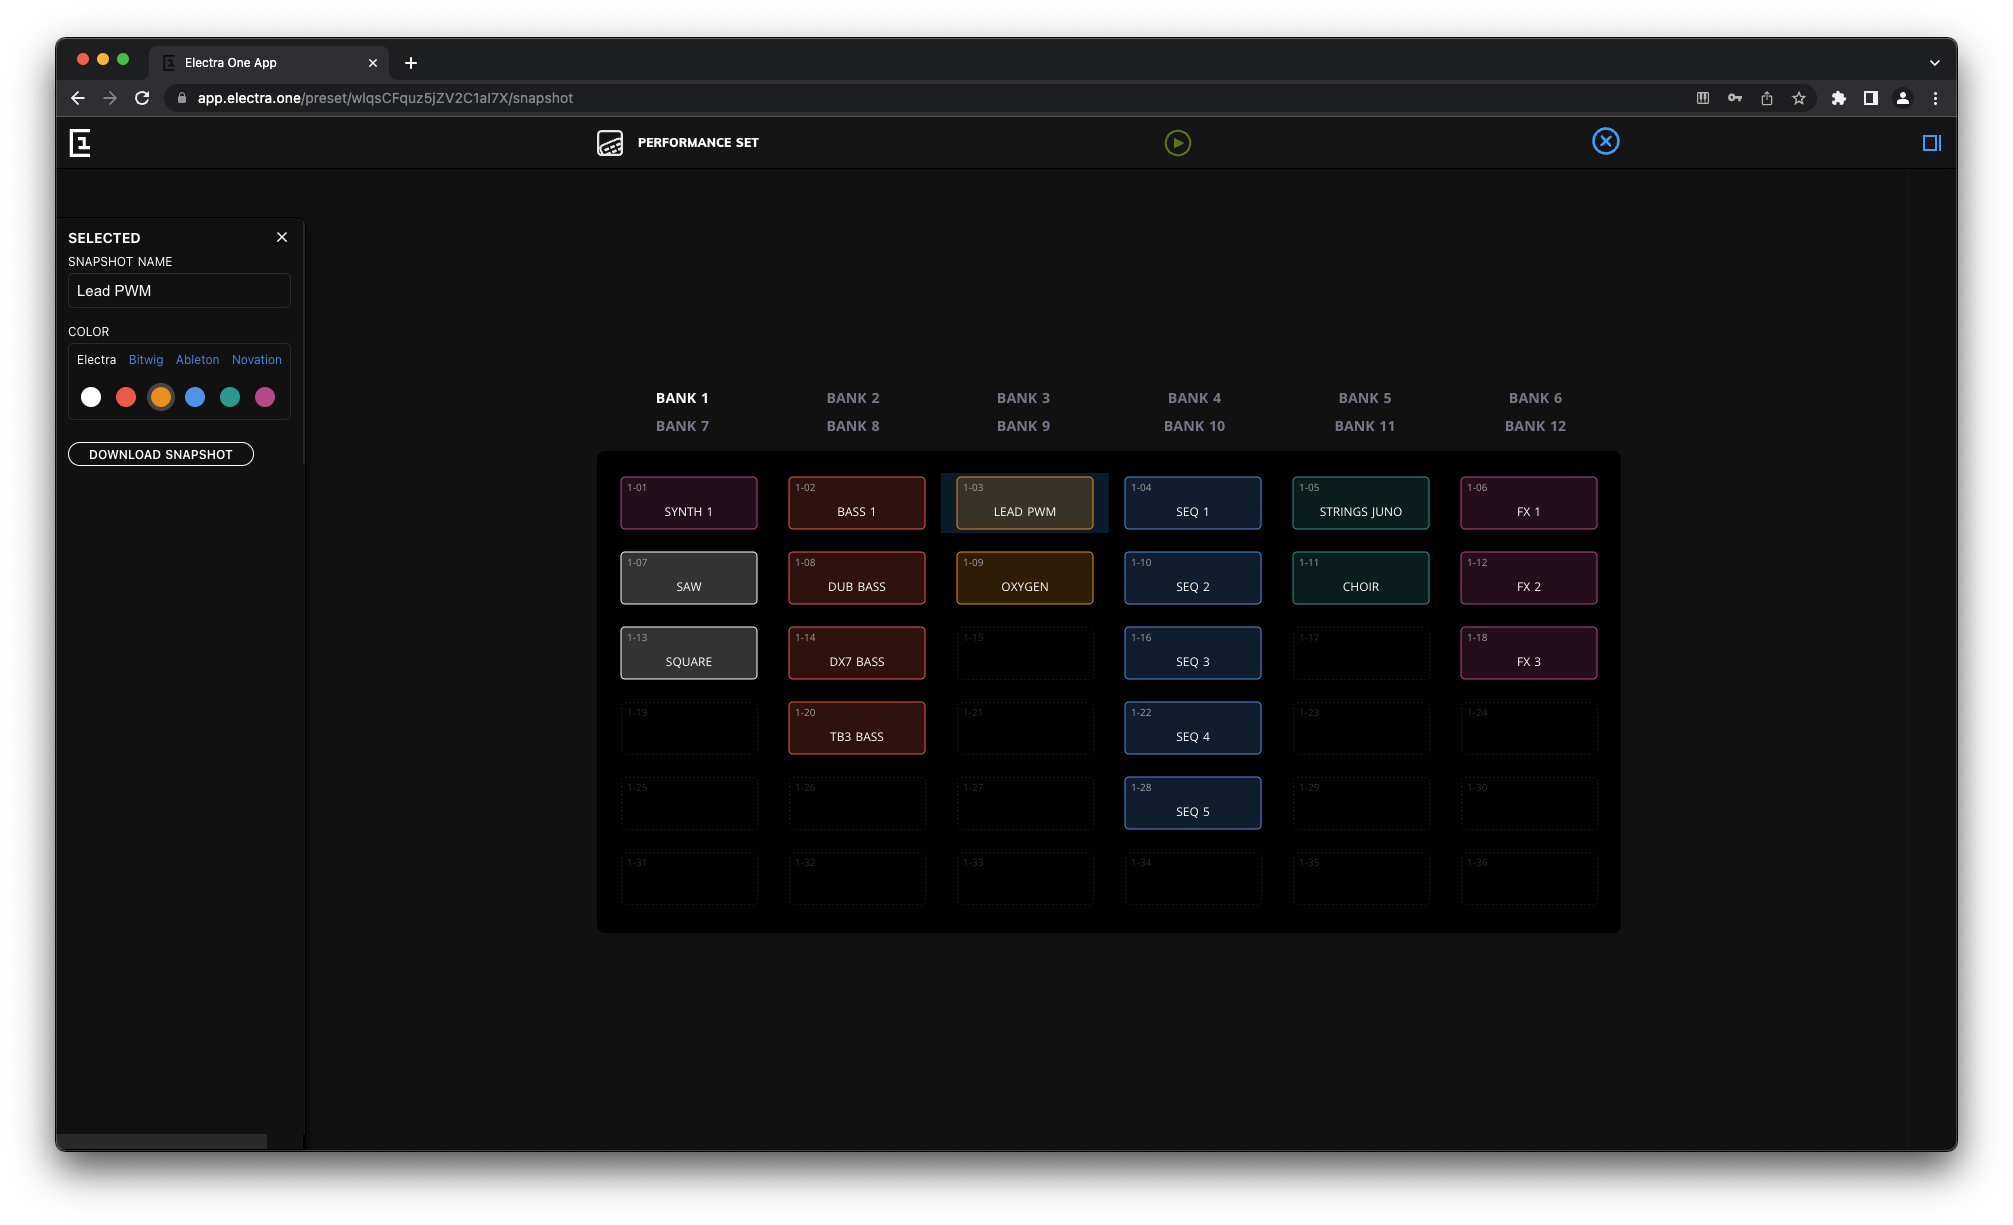Open the Chrome three-dot menu
The image size is (2013, 1225).
tap(1935, 98)
